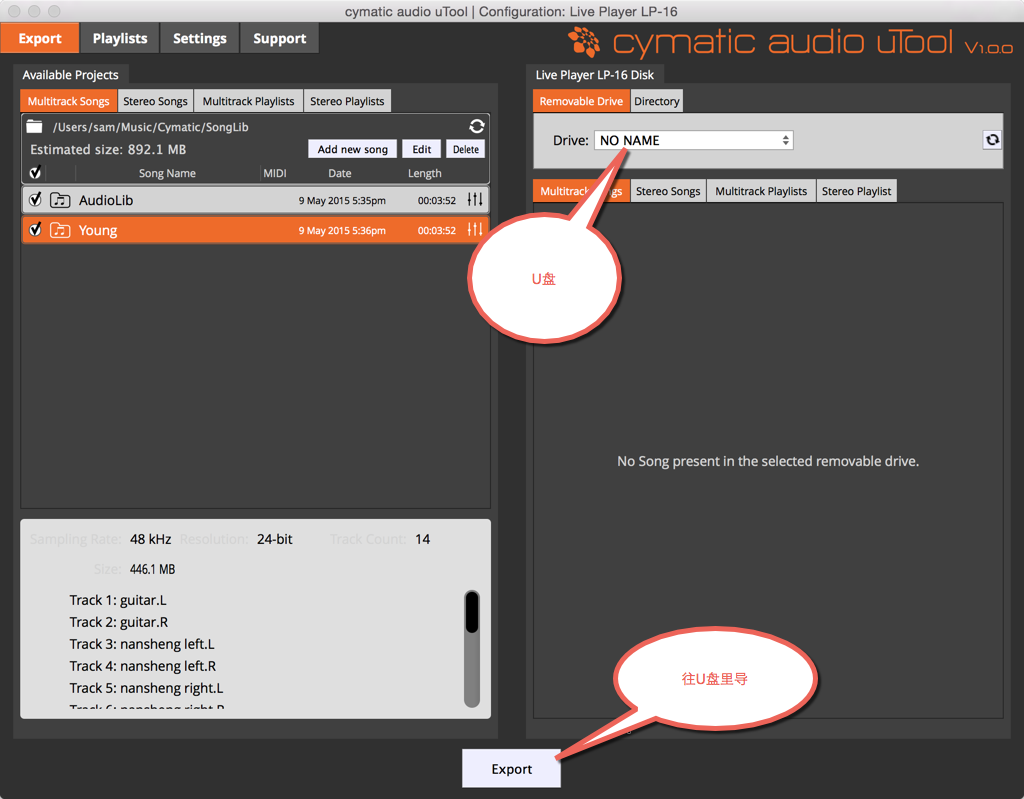This screenshot has height=799, width=1024.
Task: Switch to the Export main tab
Action: point(40,38)
